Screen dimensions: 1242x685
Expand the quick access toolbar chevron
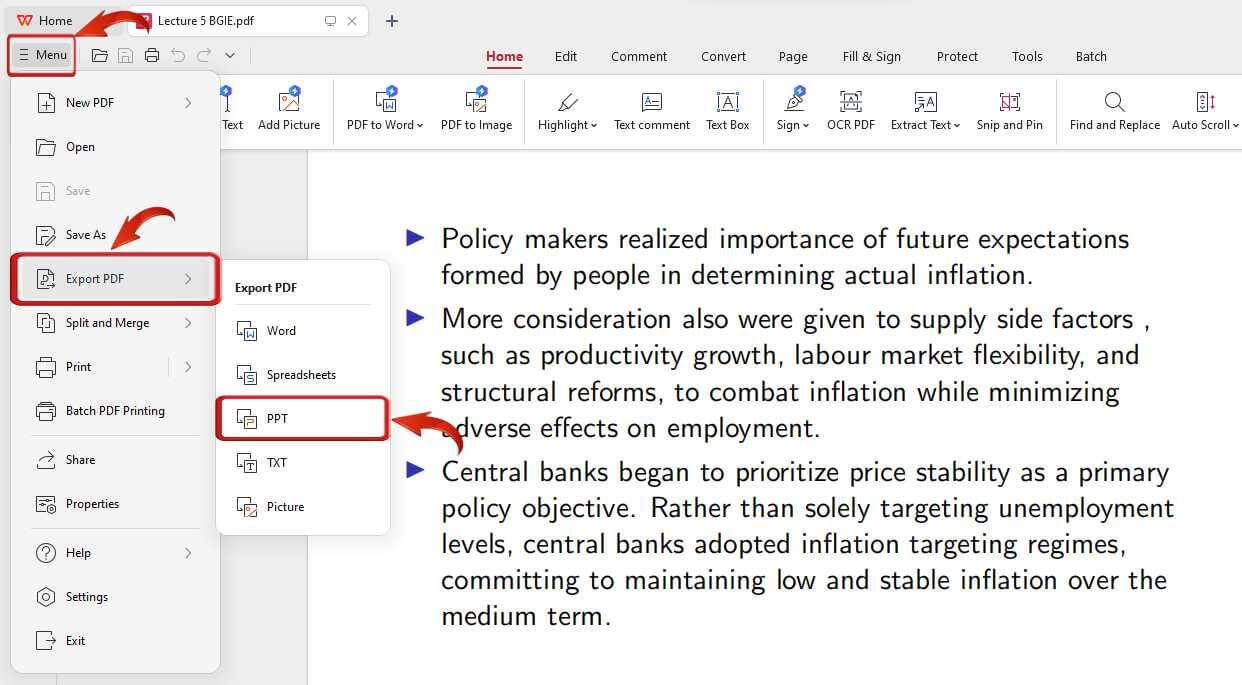click(x=230, y=56)
